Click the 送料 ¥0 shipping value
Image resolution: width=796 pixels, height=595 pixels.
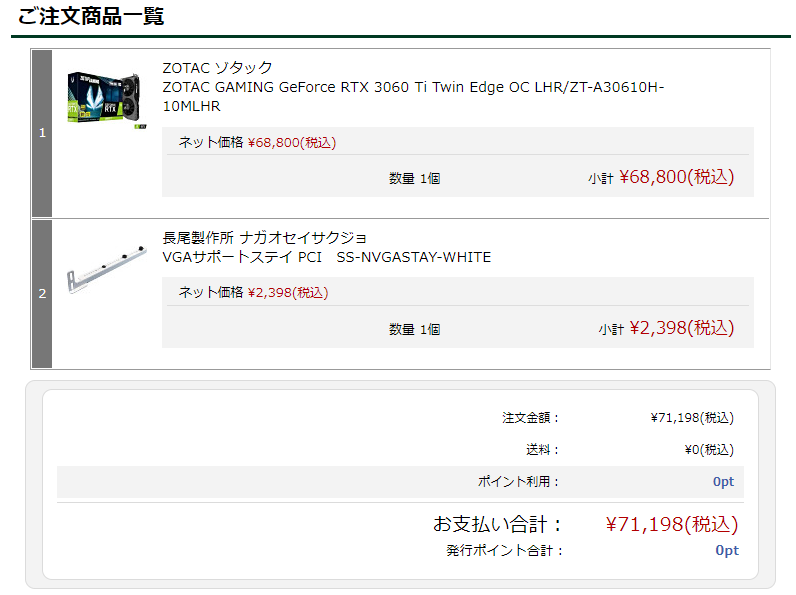[709, 450]
